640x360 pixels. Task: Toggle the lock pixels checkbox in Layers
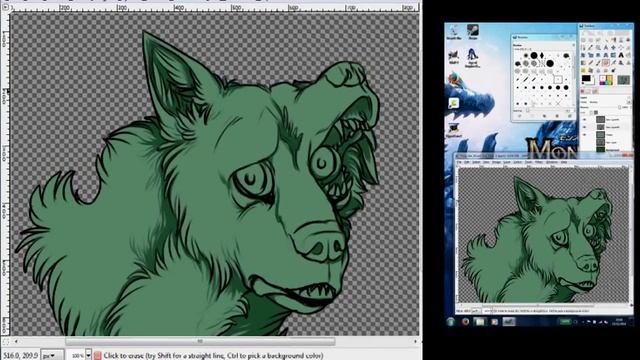point(591,112)
